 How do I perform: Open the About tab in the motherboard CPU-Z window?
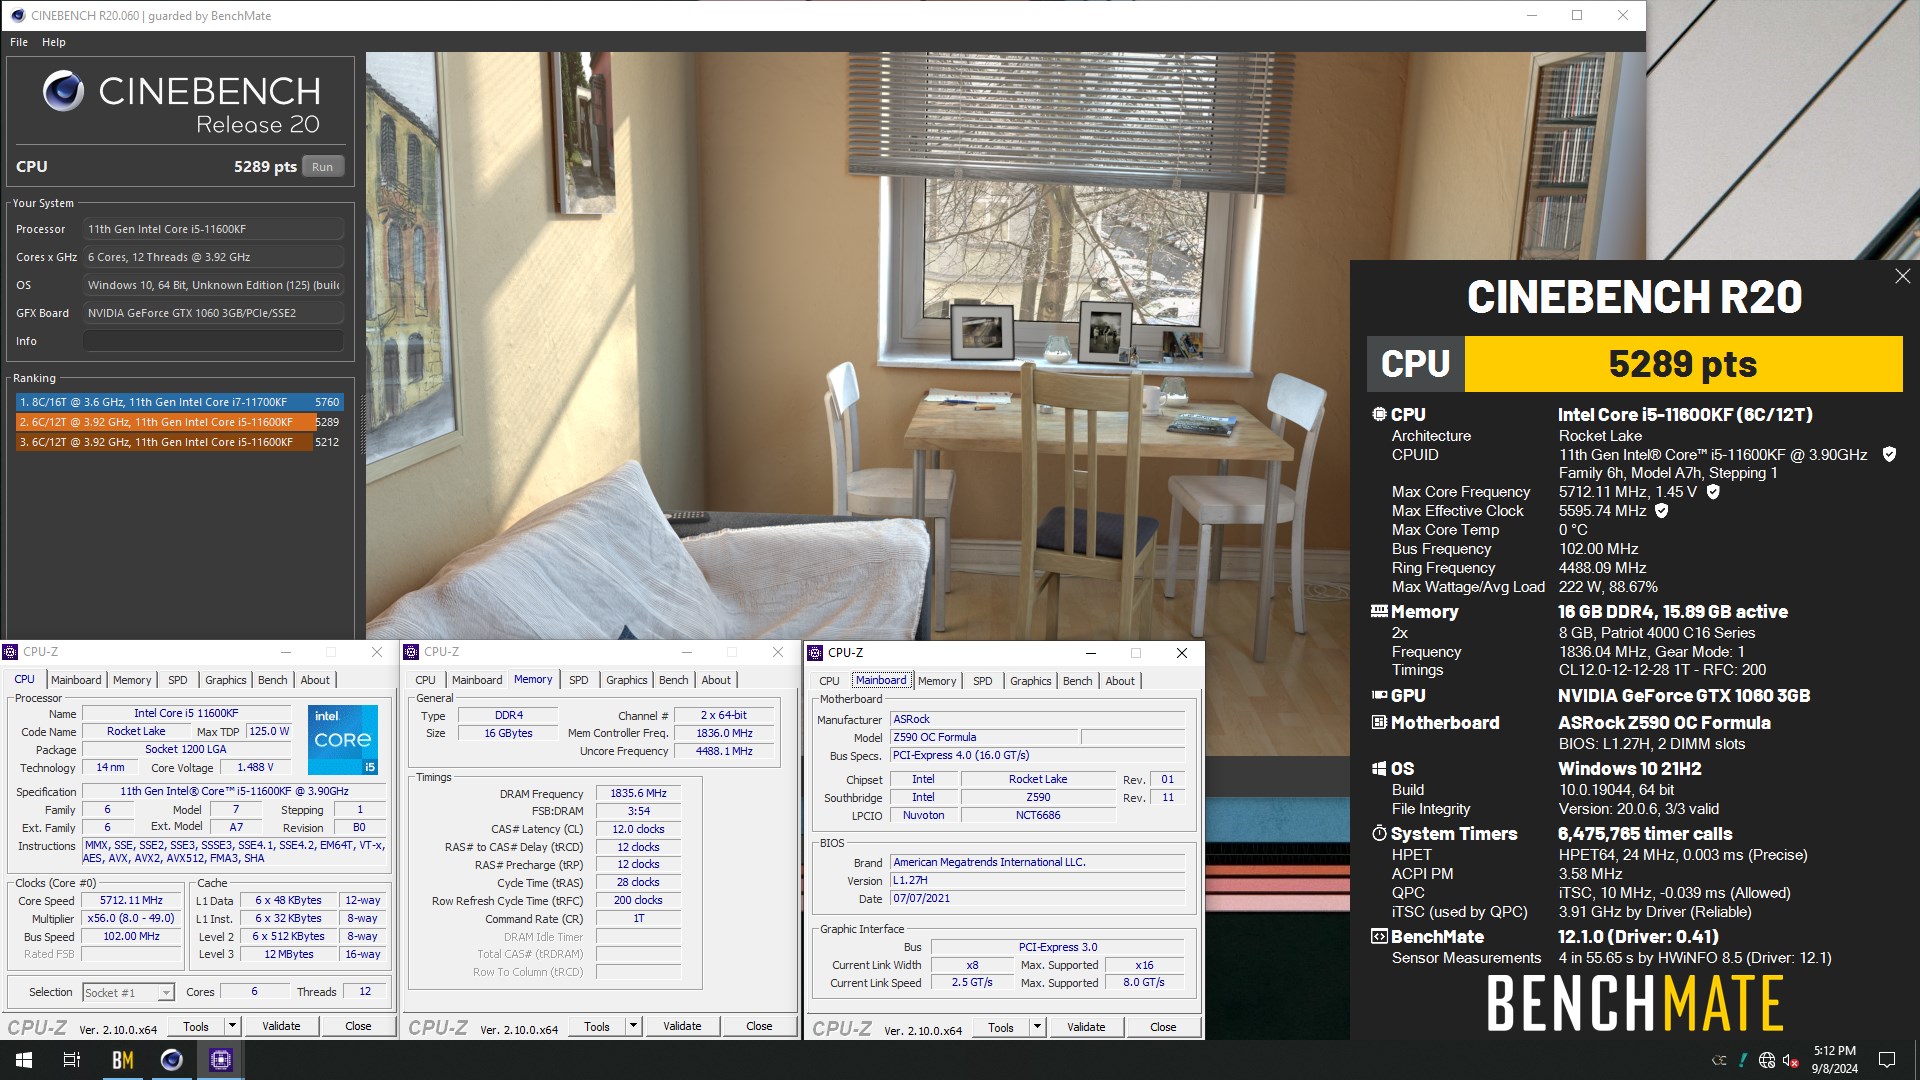1120,681
